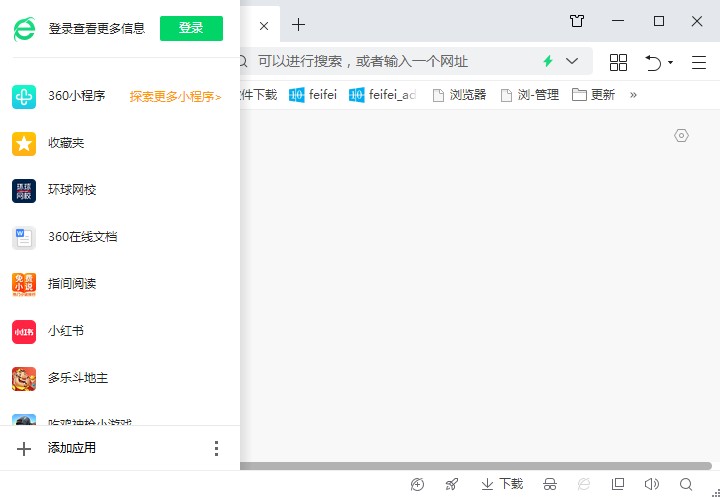Open the feifei bookmark
The height and width of the screenshot is (497, 720).
point(313,95)
